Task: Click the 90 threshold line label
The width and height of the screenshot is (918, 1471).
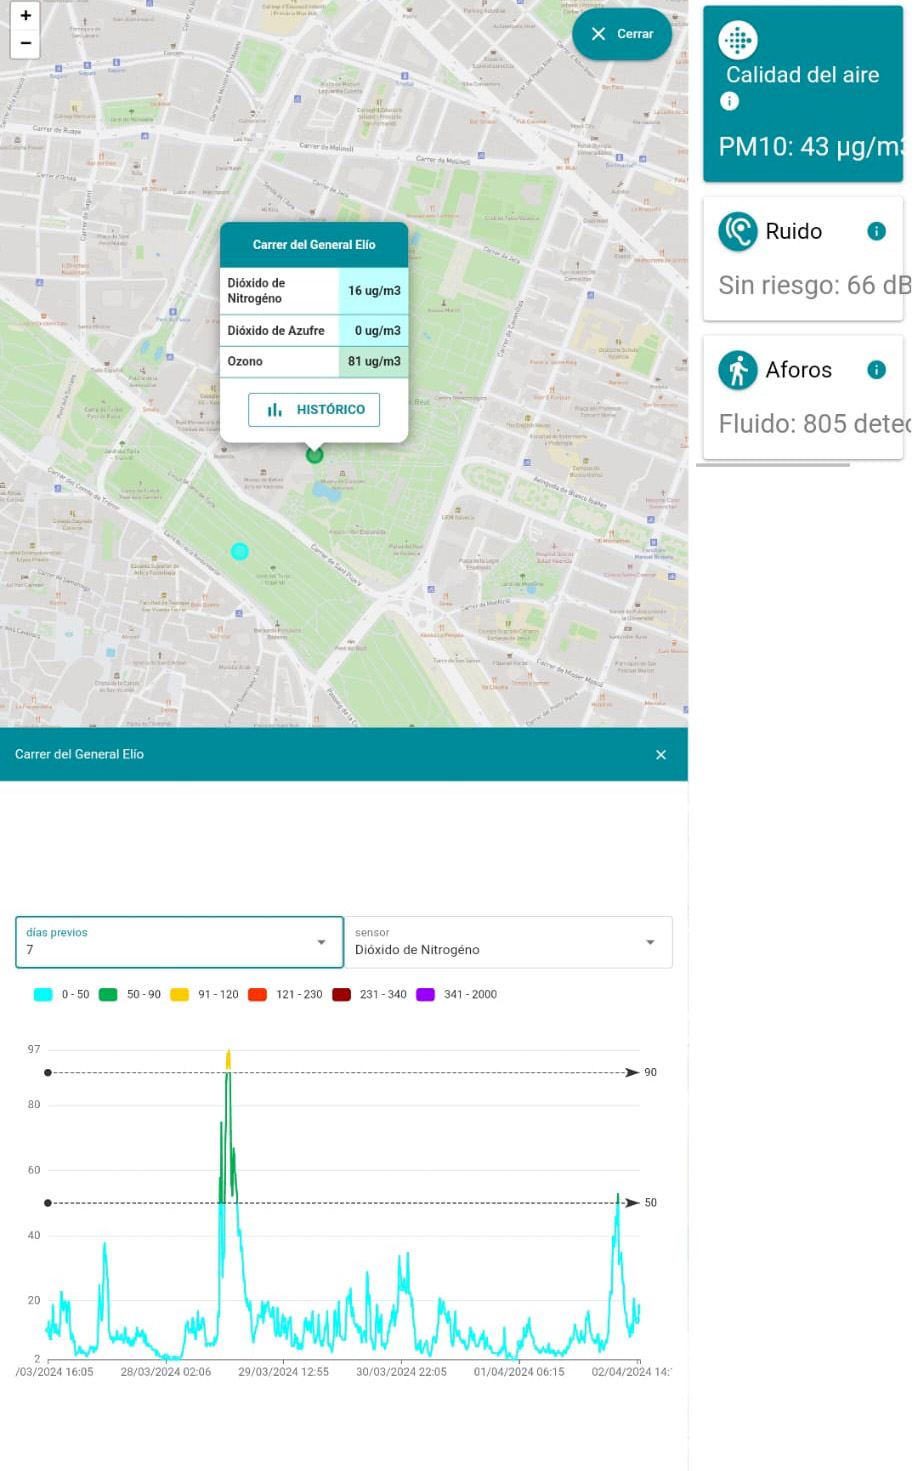Action: (x=650, y=1073)
